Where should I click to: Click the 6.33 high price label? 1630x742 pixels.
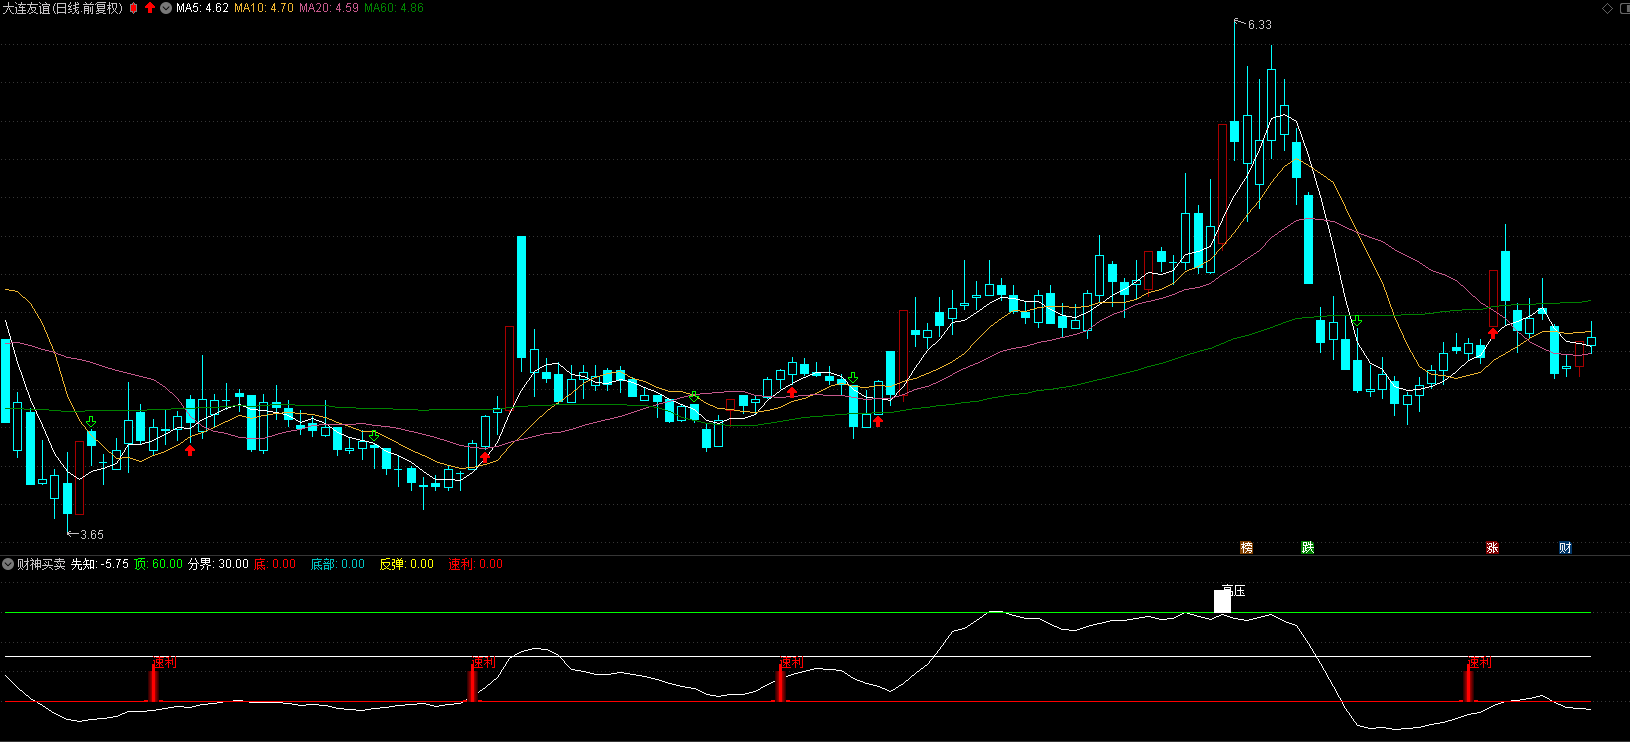click(x=1260, y=25)
